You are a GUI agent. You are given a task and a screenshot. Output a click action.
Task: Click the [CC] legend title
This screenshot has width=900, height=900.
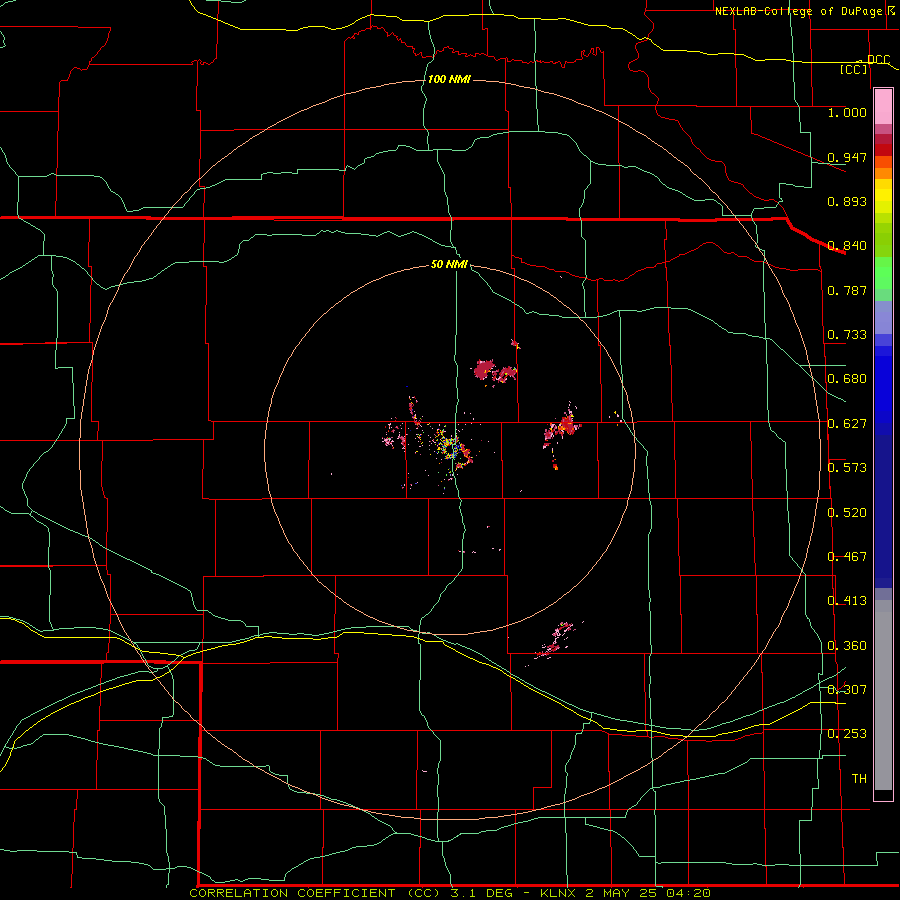click(x=854, y=69)
